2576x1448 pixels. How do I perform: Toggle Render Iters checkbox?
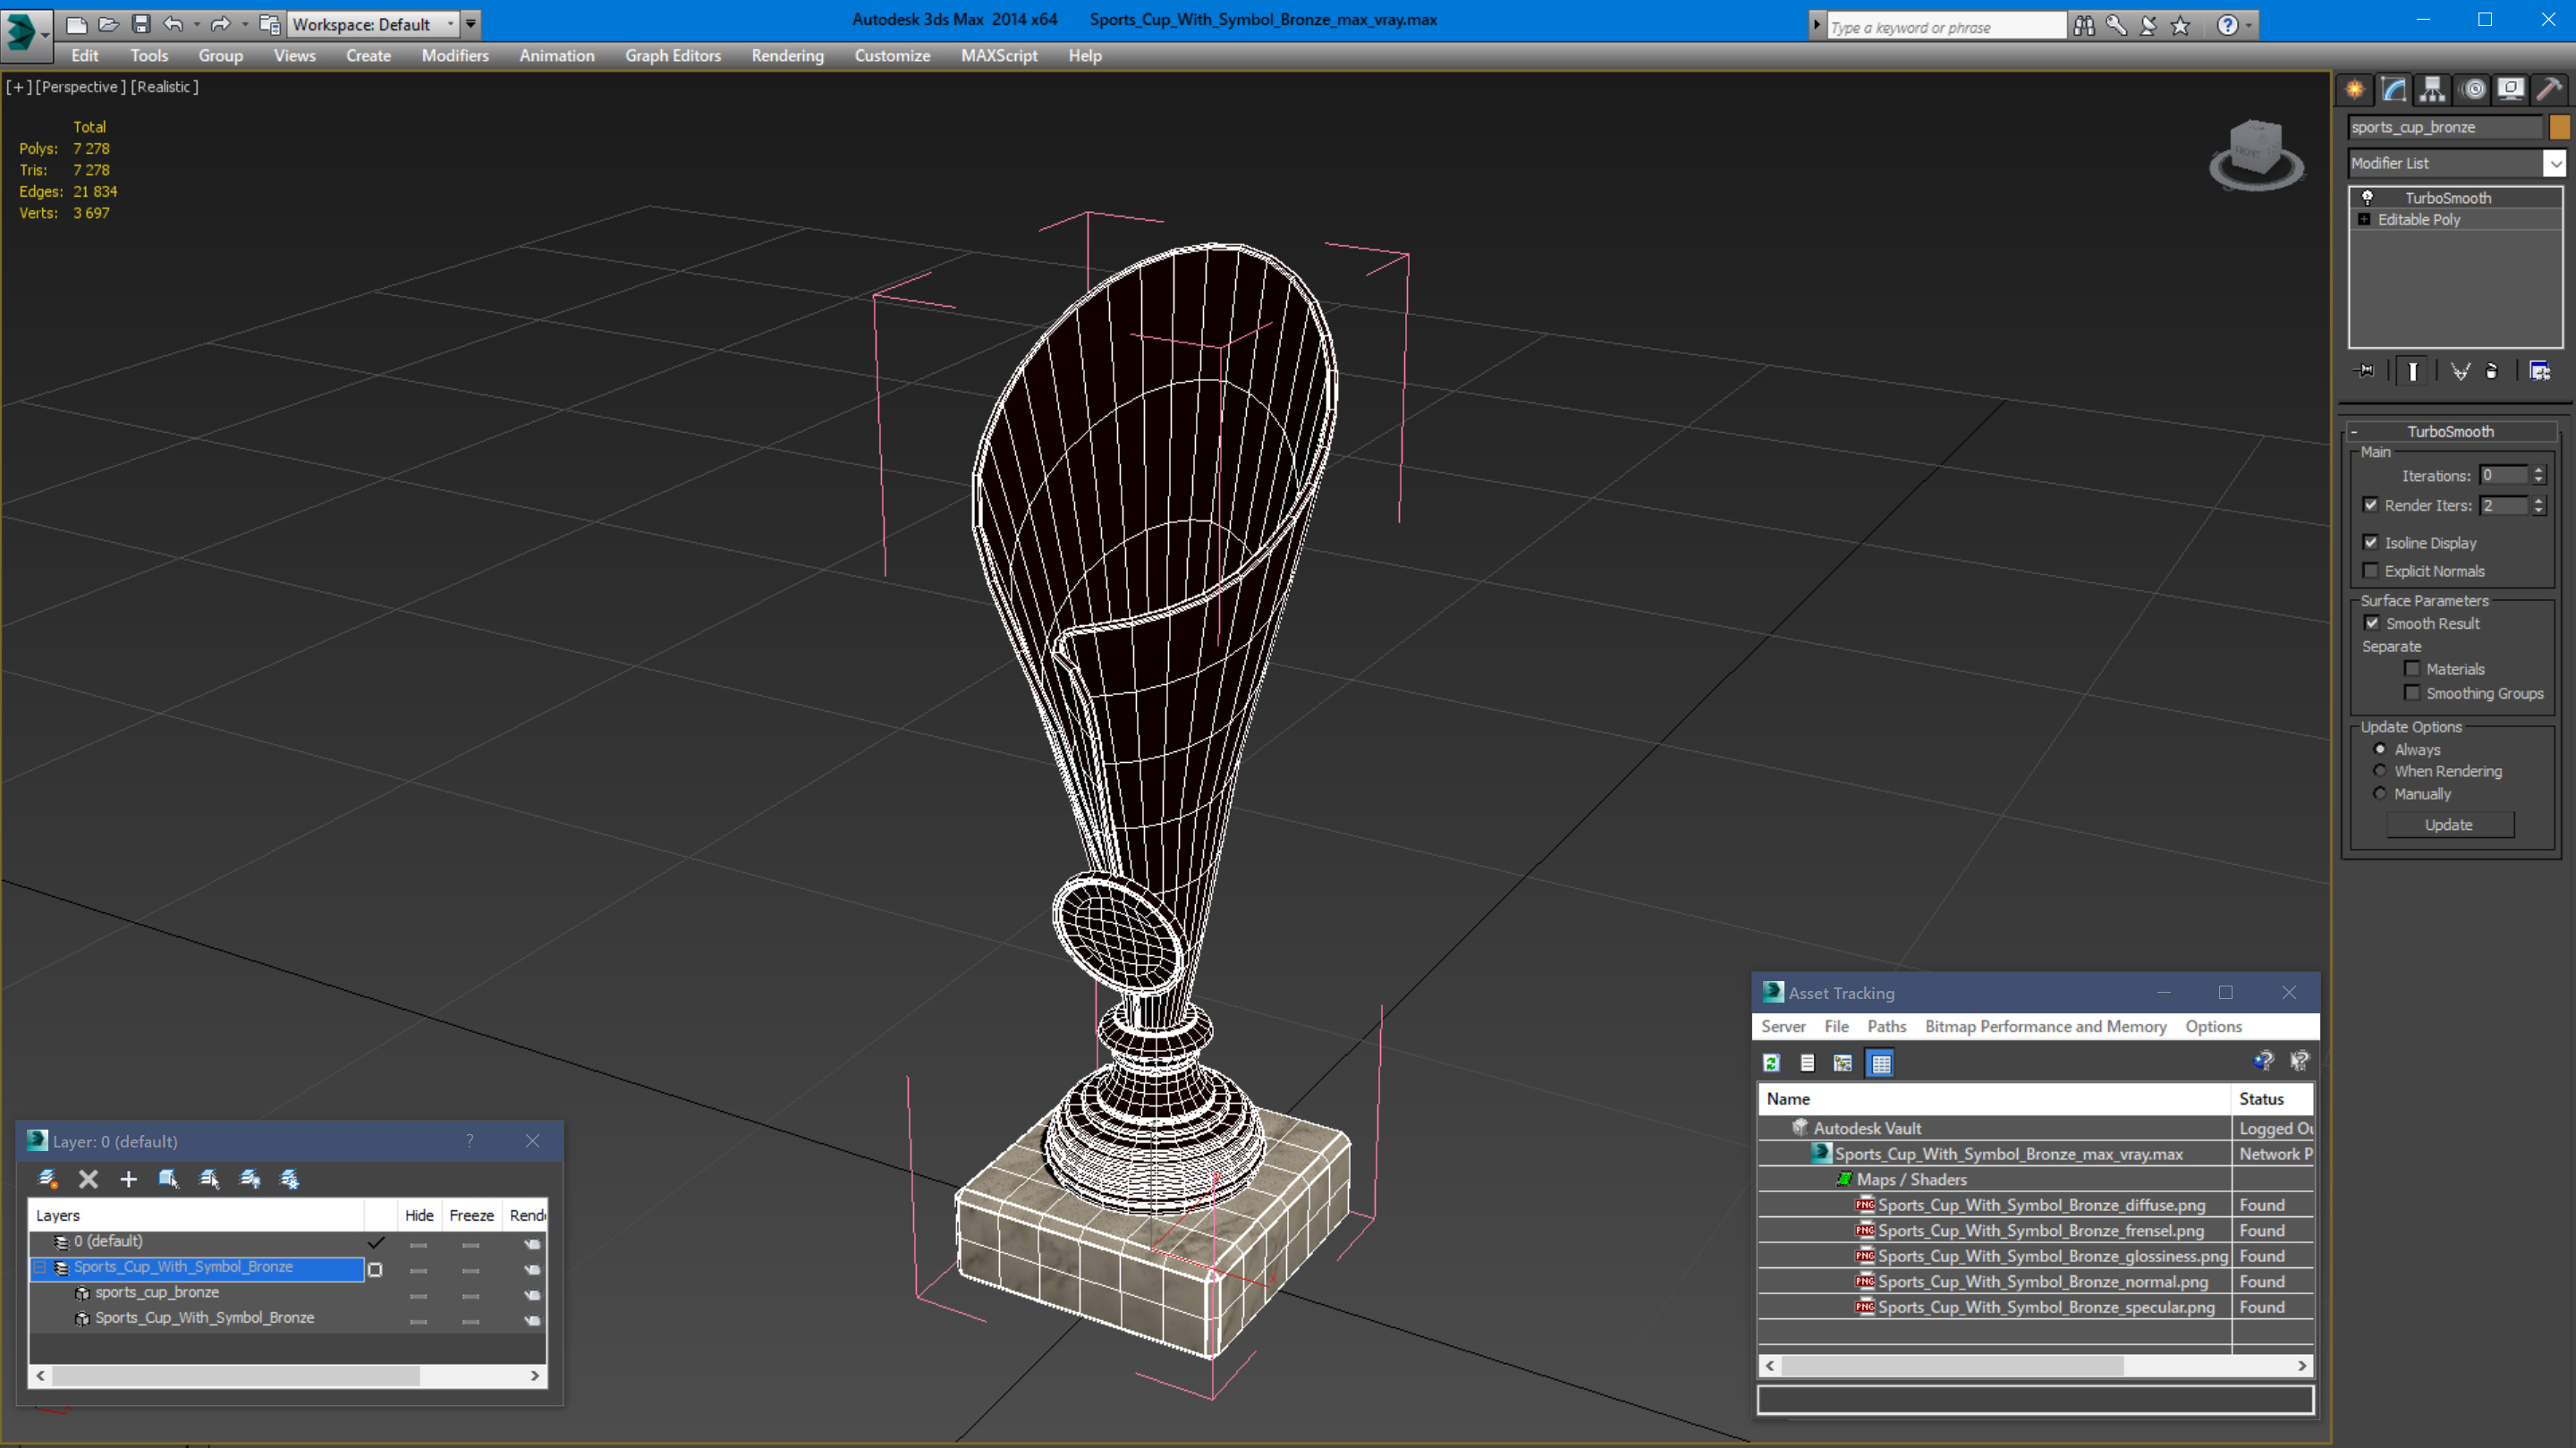[x=2370, y=505]
